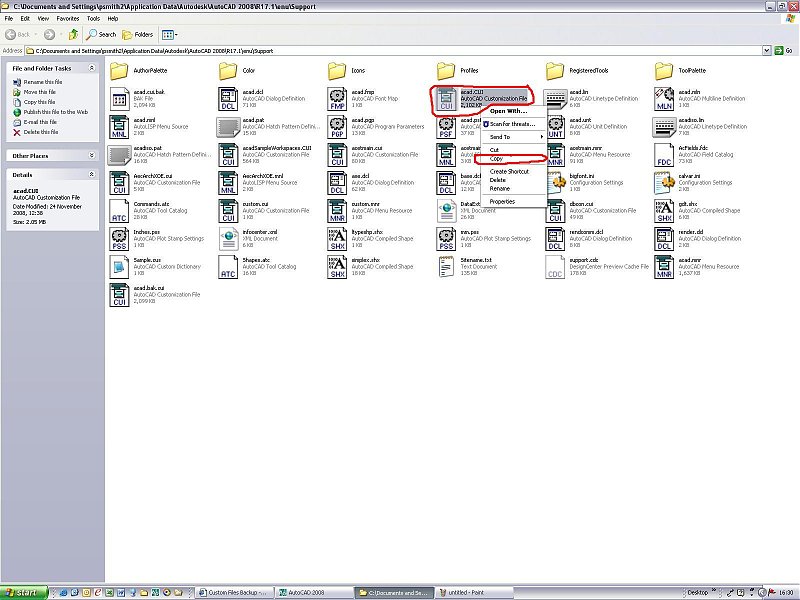Click the Copy this file link

coord(39,102)
